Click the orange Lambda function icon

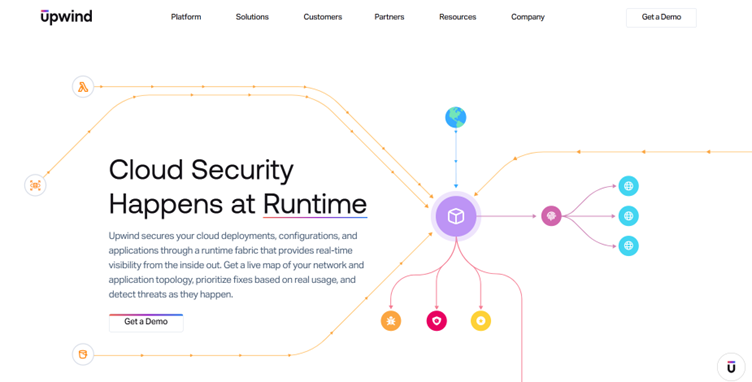pos(83,87)
